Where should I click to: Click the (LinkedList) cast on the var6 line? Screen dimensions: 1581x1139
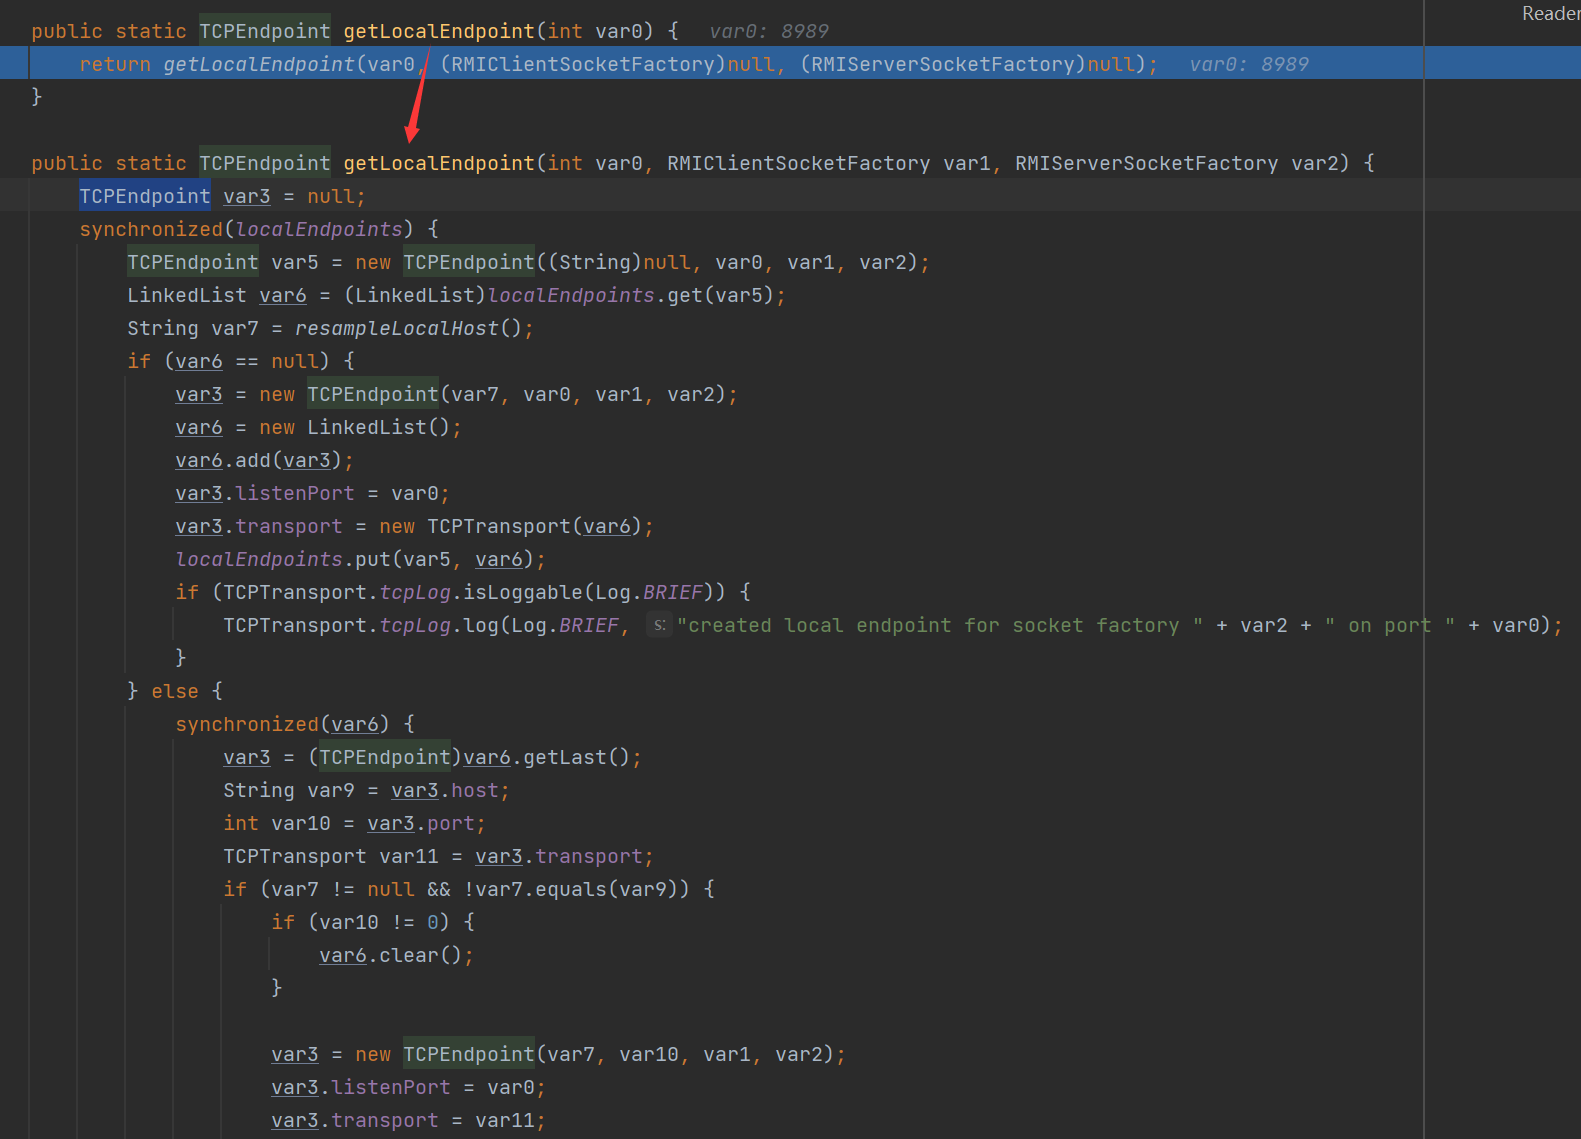point(415,295)
